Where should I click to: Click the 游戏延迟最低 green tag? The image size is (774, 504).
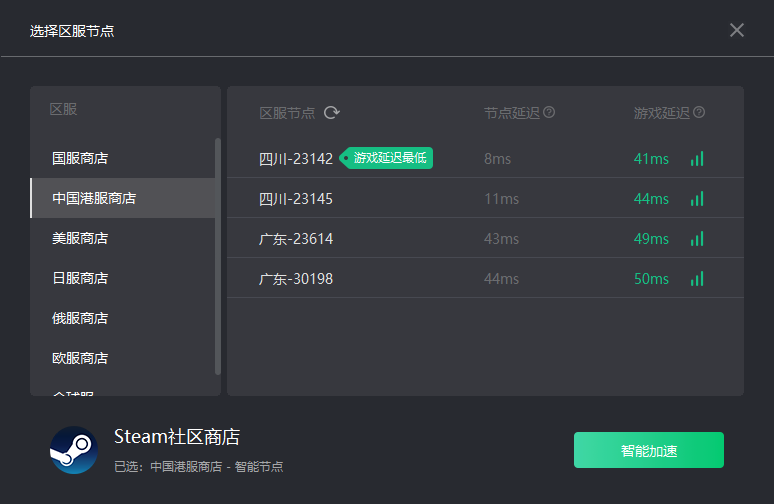[386, 158]
